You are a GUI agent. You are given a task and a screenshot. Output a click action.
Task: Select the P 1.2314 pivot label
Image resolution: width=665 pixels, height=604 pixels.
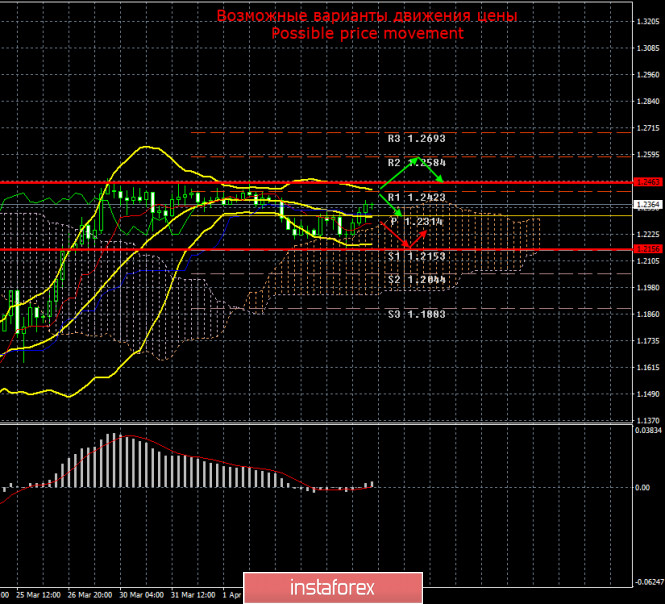(x=416, y=221)
